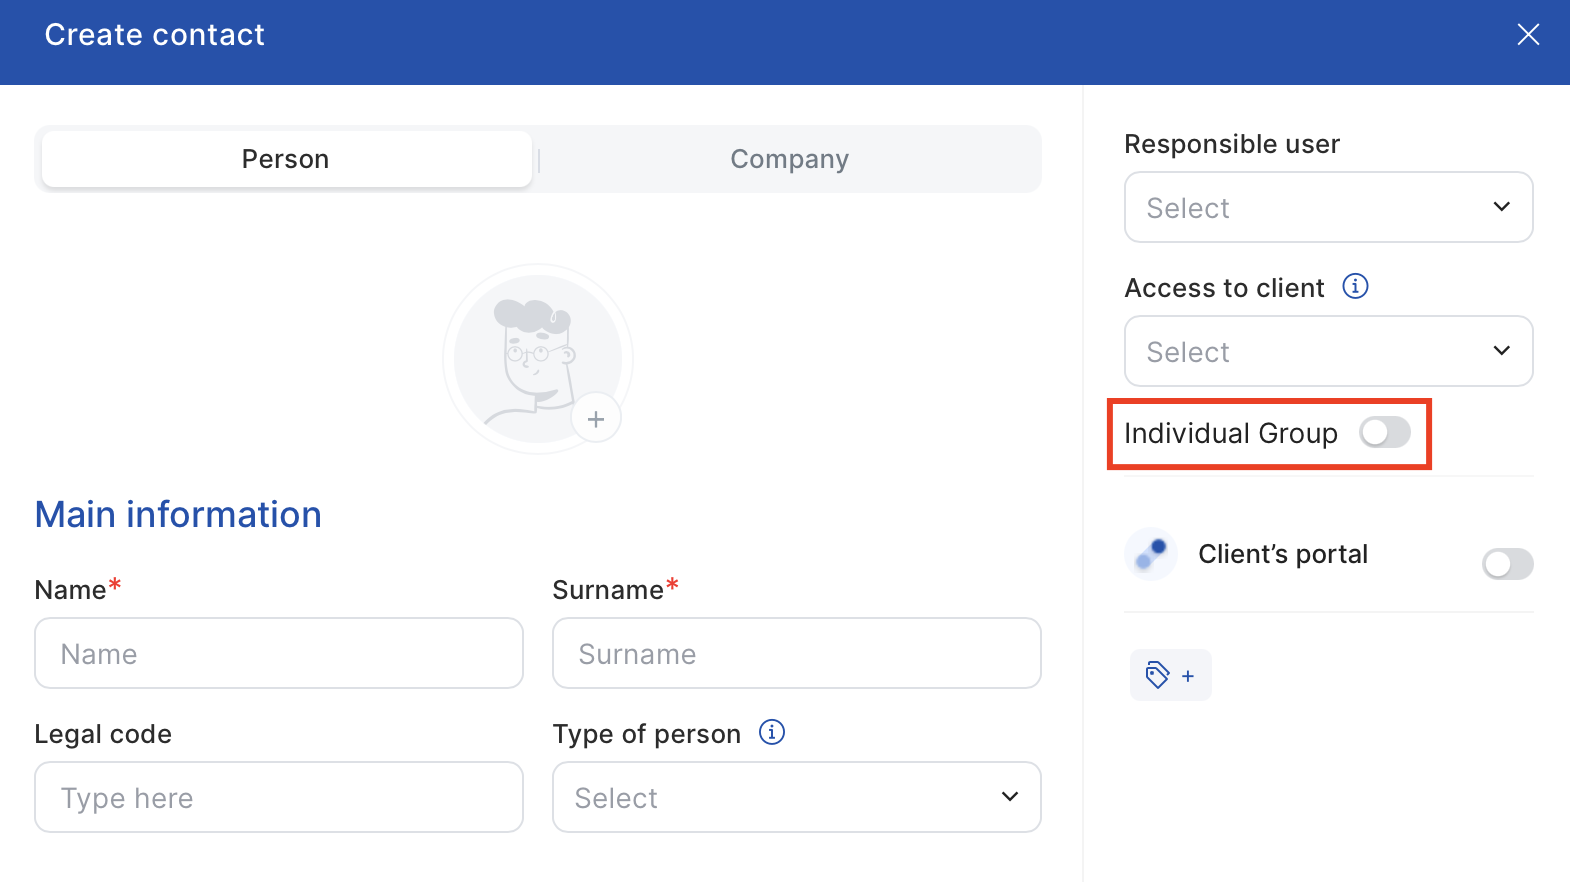Click the Legal code input box

coord(279,797)
